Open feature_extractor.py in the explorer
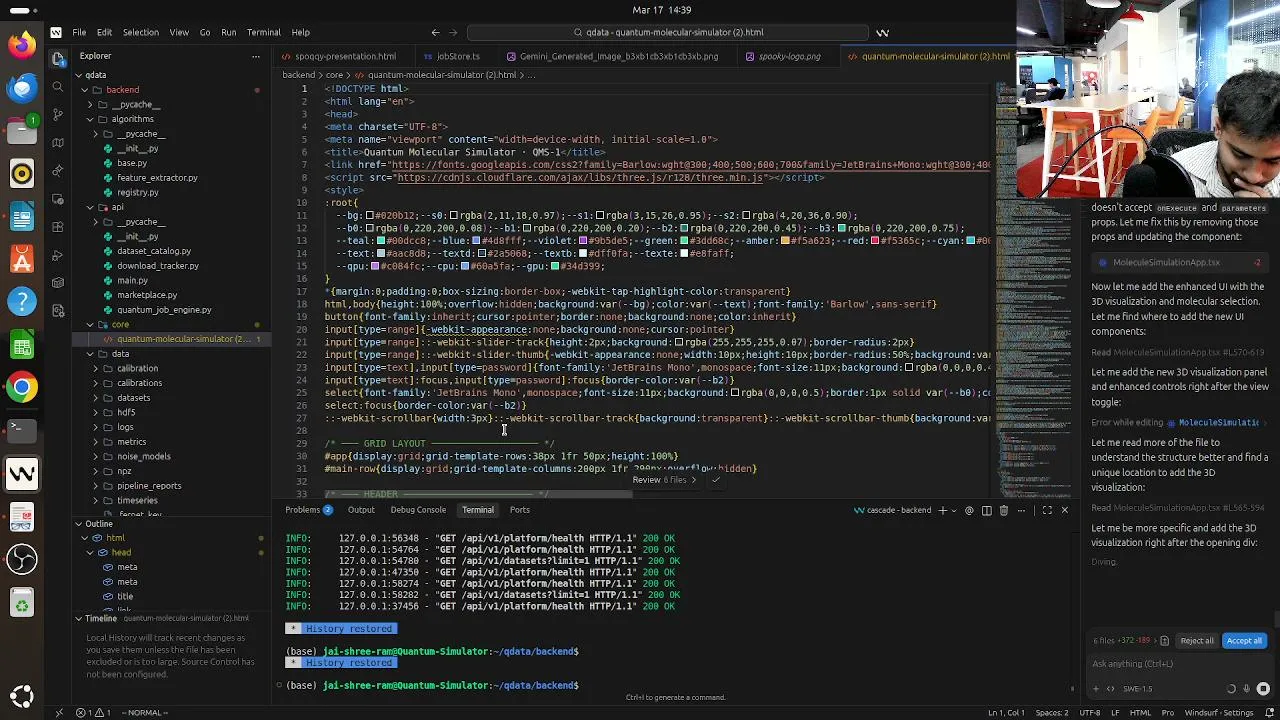Screen dimensions: 1280x720 click(x=157, y=178)
